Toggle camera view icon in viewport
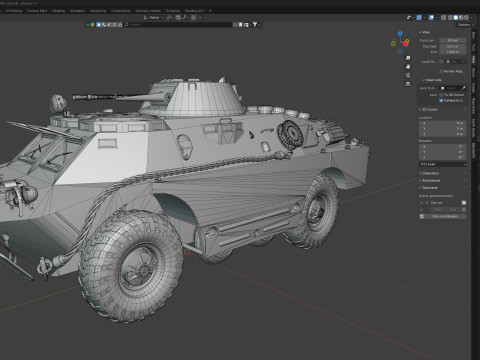Viewport: 480px width, 360px height. tap(408, 75)
